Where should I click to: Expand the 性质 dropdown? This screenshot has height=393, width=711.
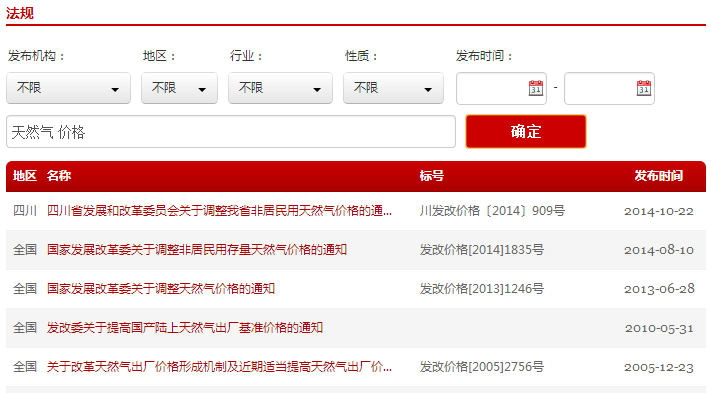[x=393, y=88]
